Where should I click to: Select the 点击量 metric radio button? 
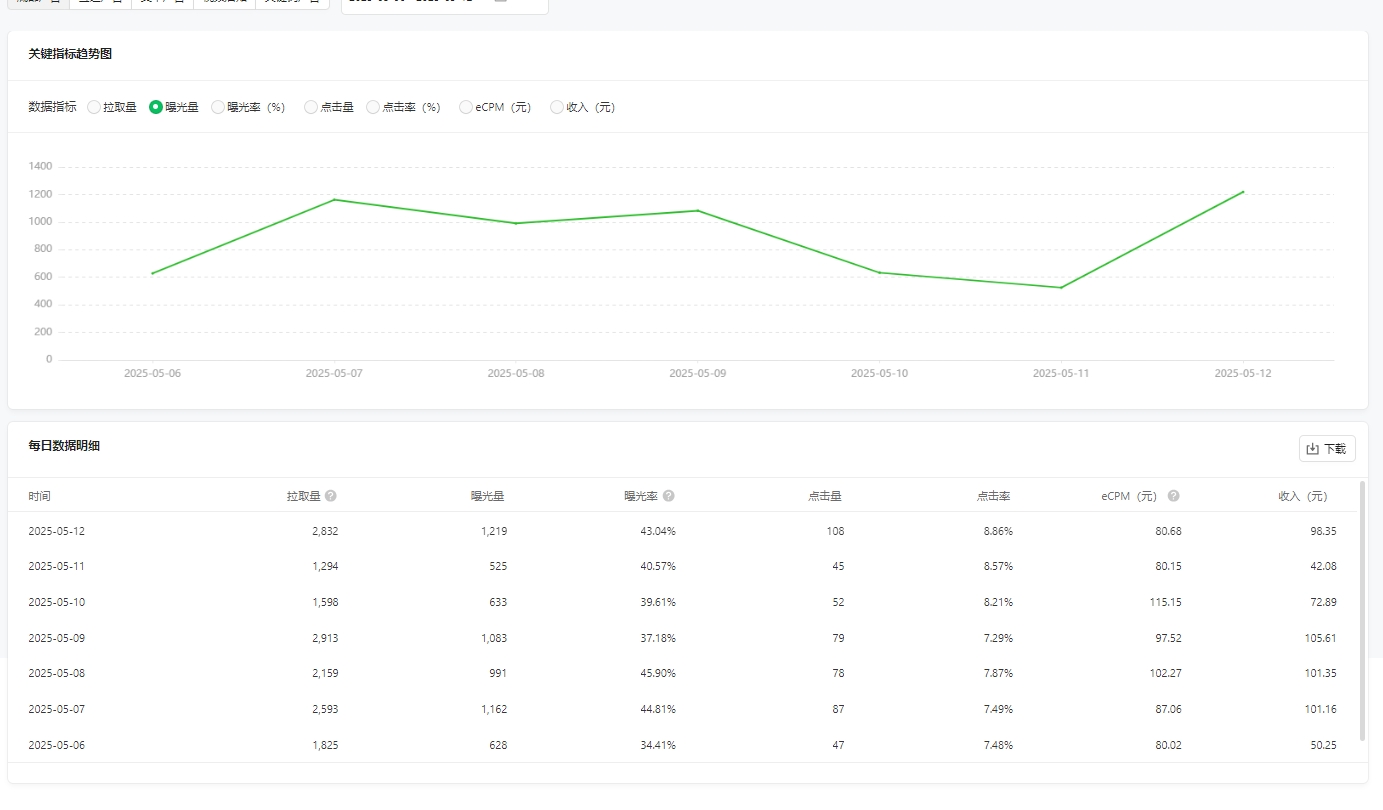coord(311,107)
